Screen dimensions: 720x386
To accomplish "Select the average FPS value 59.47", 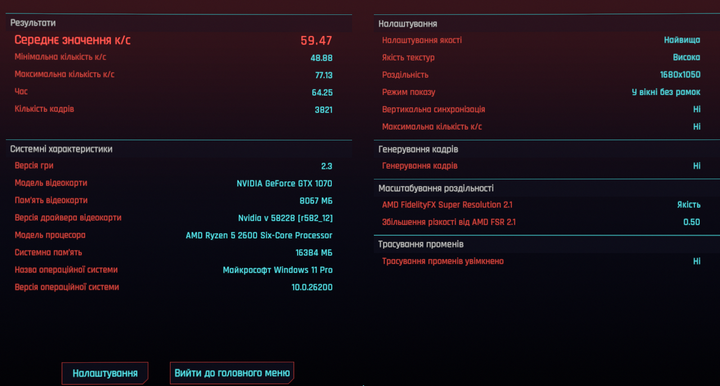I will [x=316, y=40].
